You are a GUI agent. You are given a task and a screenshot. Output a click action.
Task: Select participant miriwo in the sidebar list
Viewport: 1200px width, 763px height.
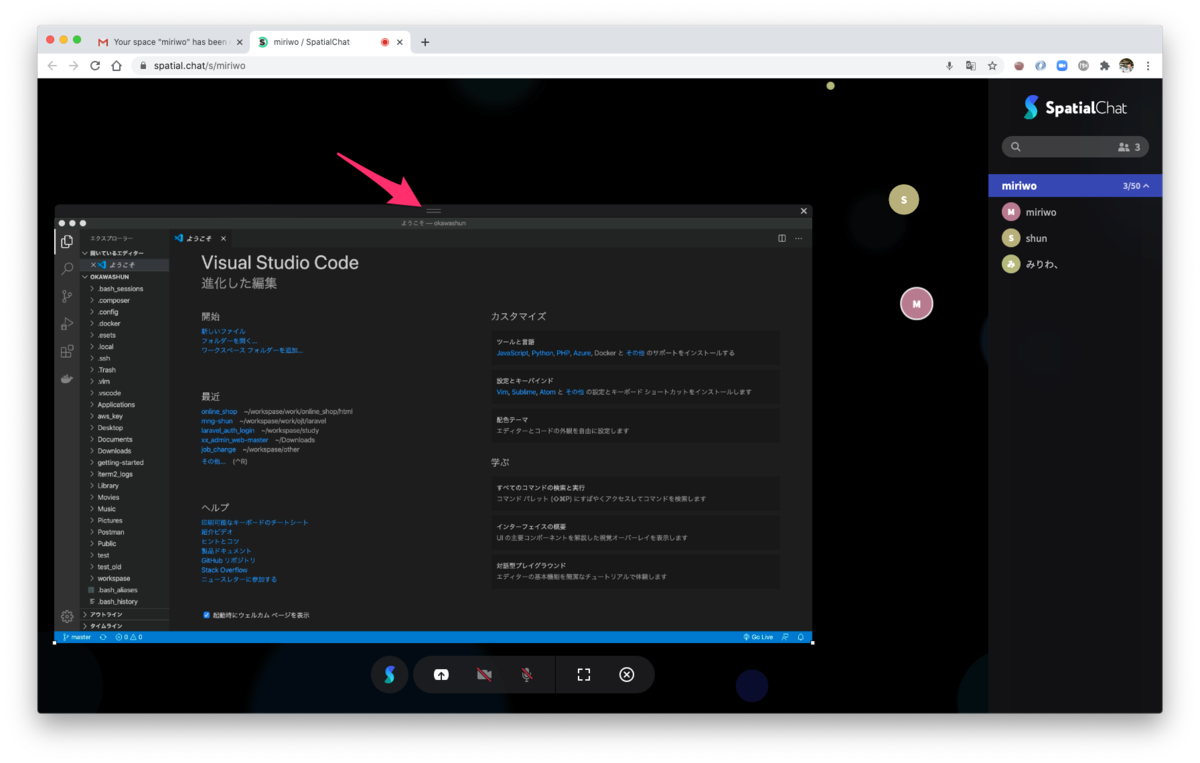pos(1075,212)
